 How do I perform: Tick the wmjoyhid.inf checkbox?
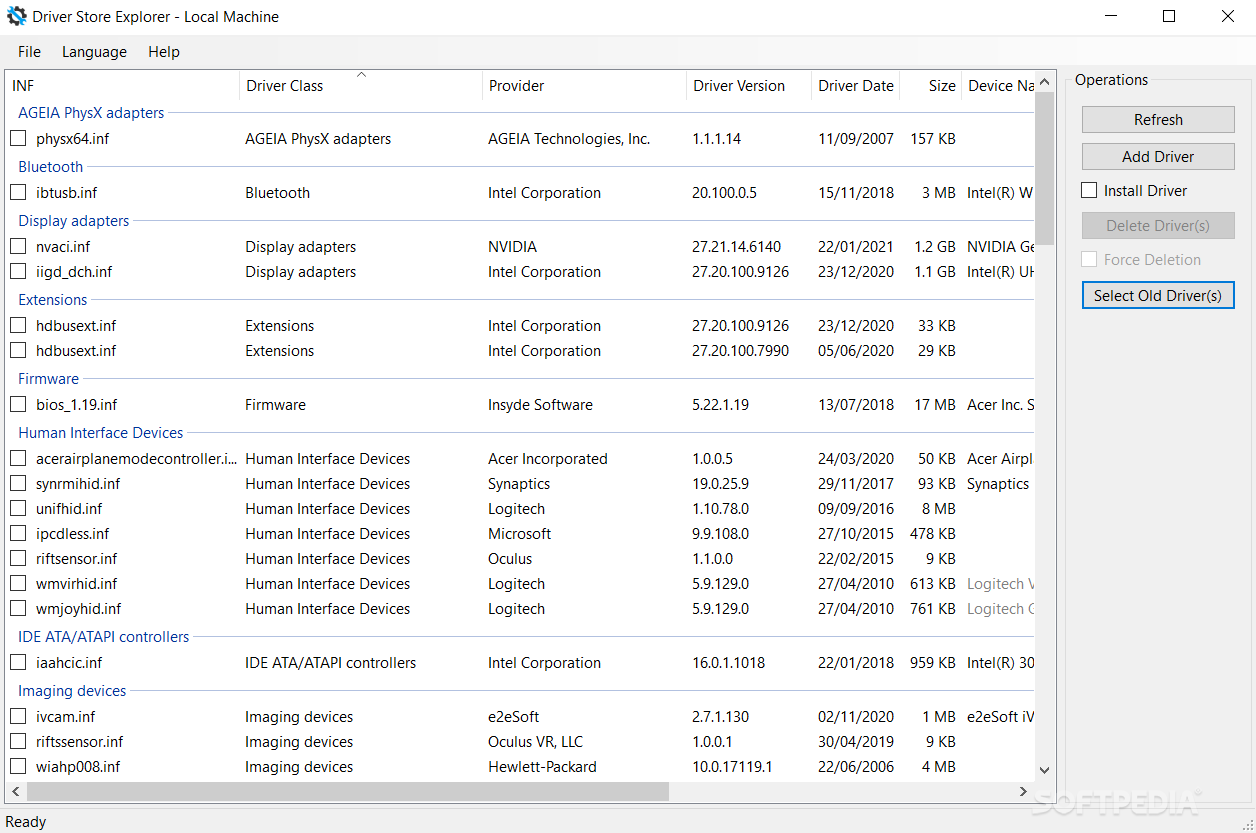[x=18, y=609]
